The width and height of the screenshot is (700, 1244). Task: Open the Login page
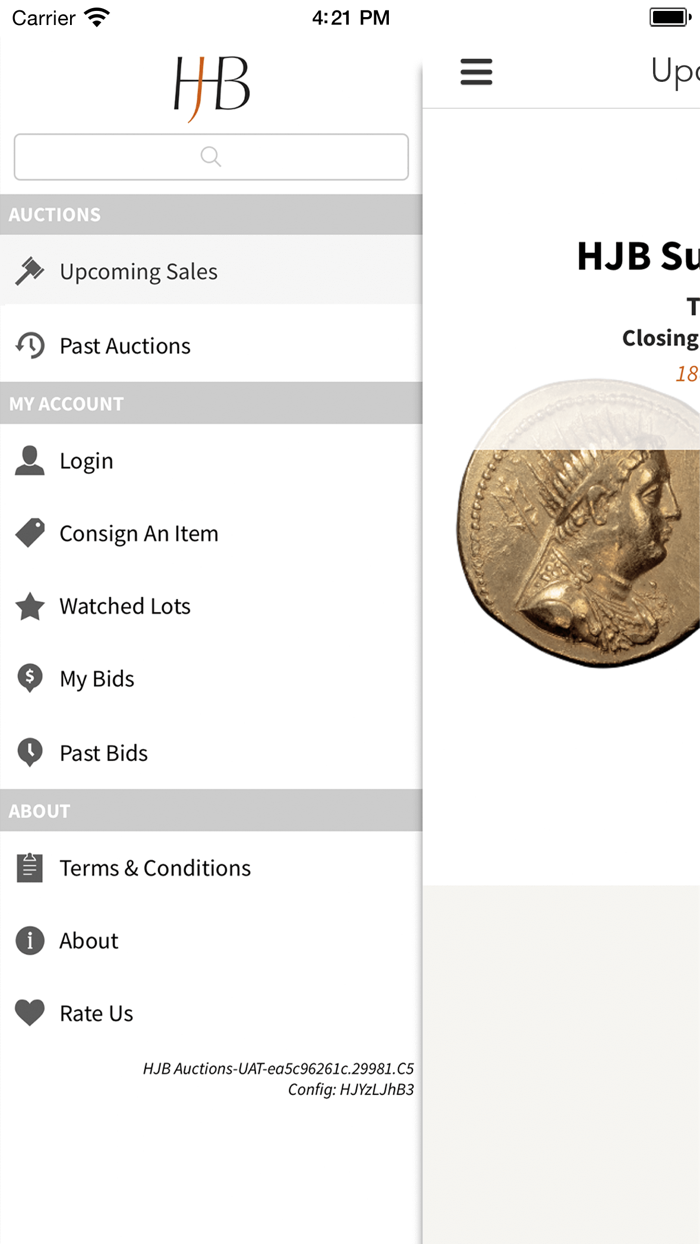(x=87, y=460)
